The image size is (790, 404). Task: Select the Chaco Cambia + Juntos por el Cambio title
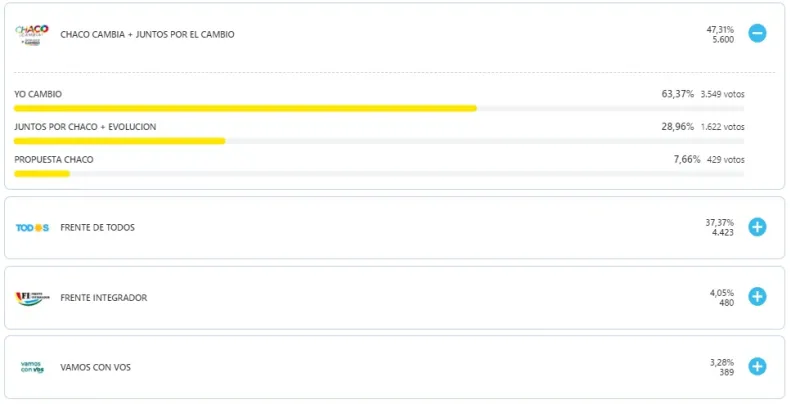(147, 35)
